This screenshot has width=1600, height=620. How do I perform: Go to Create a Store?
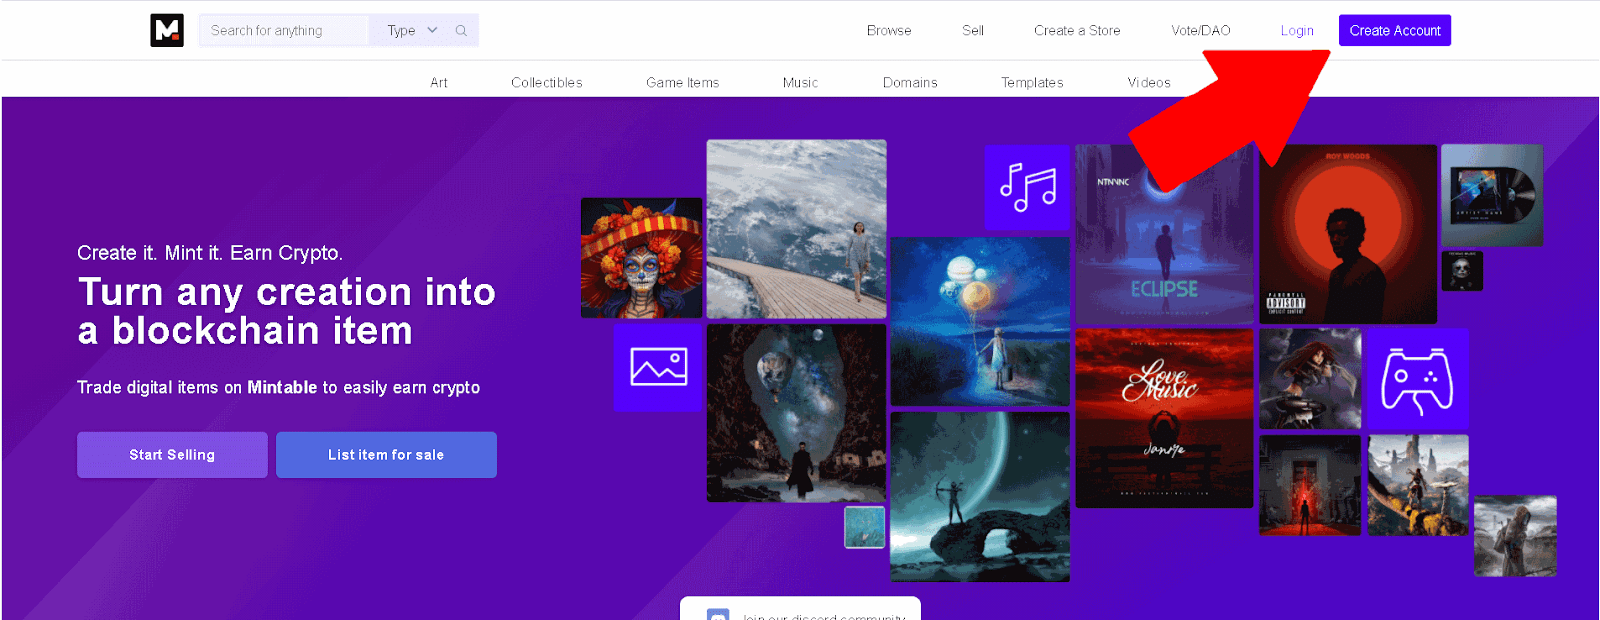1077,30
